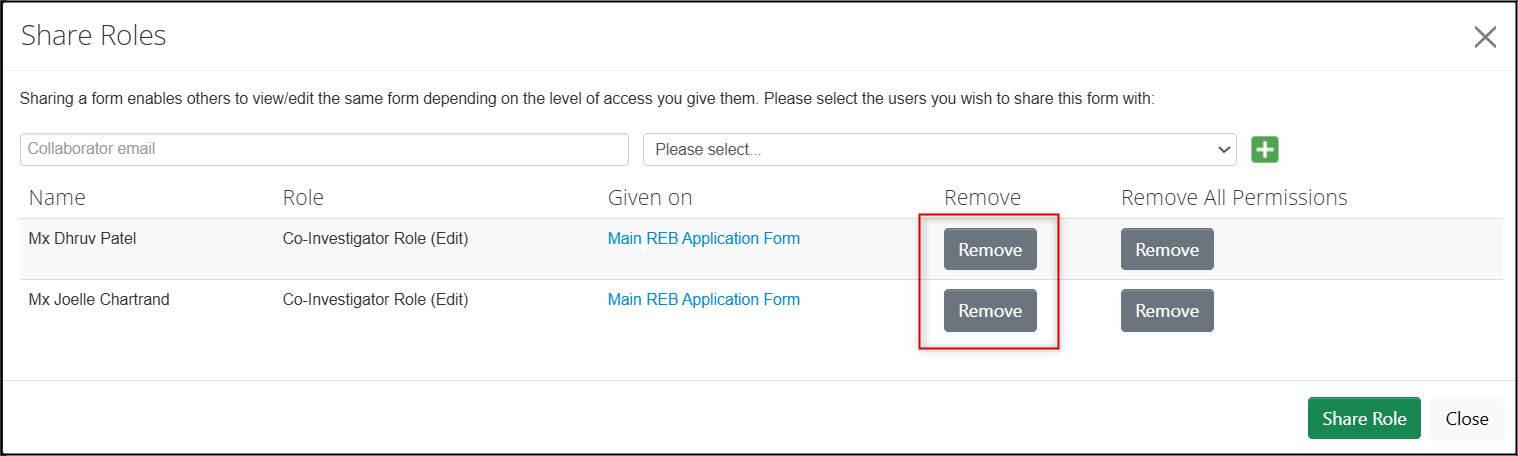Viewport: 1518px width, 456px height.
Task: Select the Mx Joelle Chartrand name cell
Action: (99, 300)
